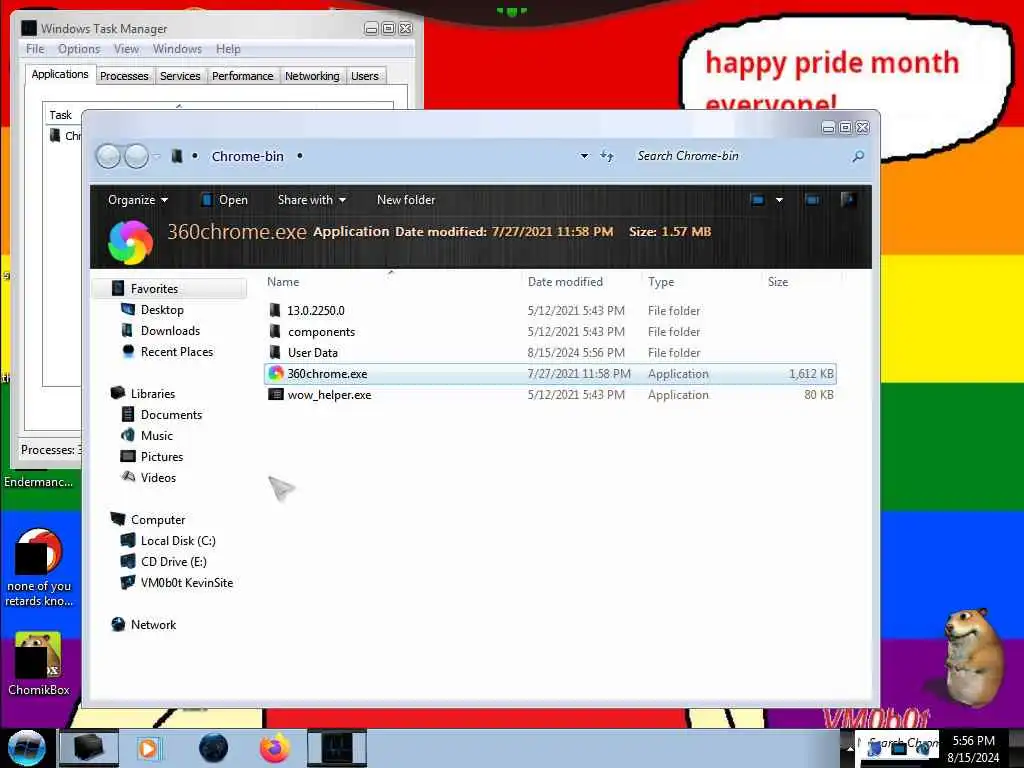This screenshot has height=768, width=1024.
Task: Switch to Task Manager's Networking tab
Action: [312, 76]
